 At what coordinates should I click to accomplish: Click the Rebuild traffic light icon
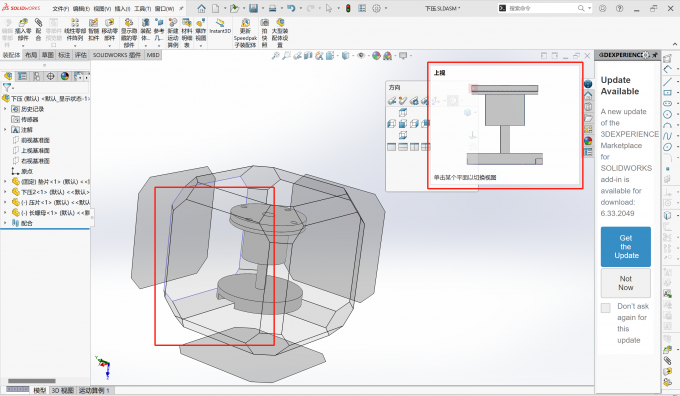pos(348,8)
